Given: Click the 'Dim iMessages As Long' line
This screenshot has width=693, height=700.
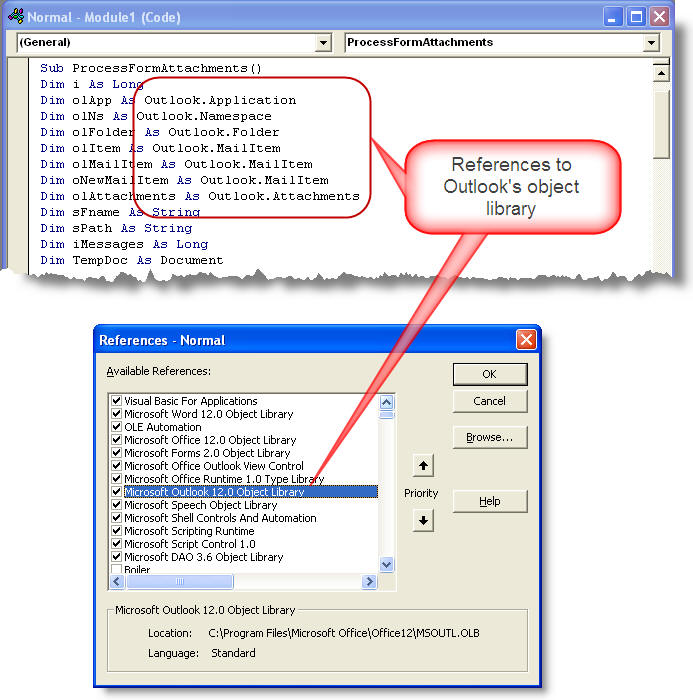Looking at the screenshot, I should 124,244.
